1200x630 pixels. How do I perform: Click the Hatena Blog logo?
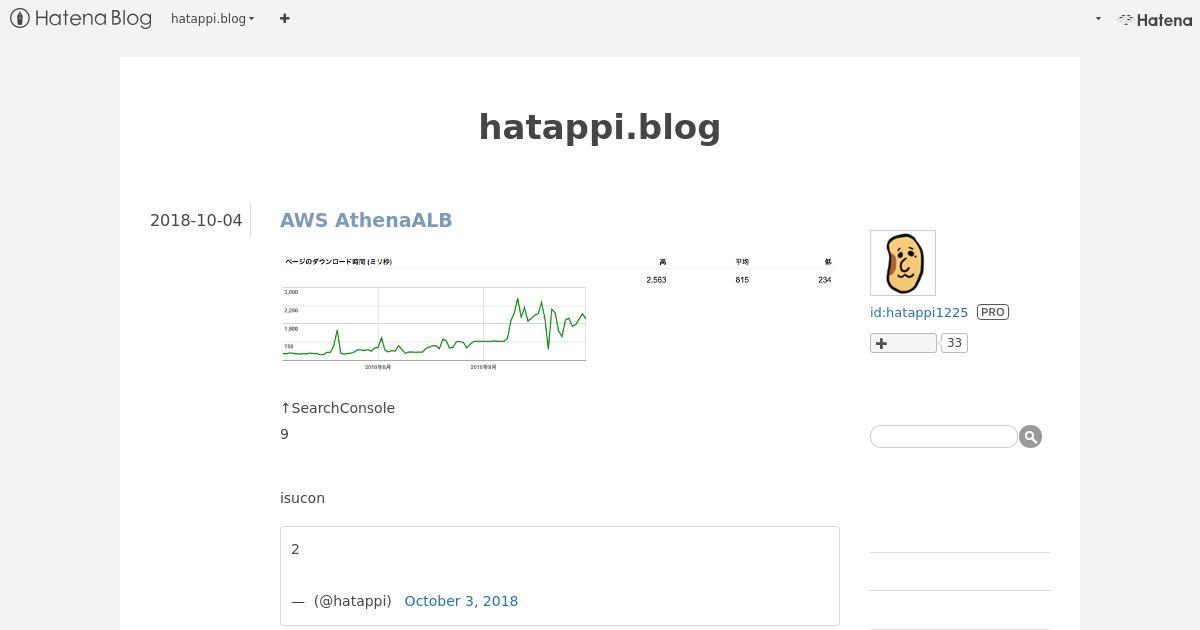coord(81,18)
